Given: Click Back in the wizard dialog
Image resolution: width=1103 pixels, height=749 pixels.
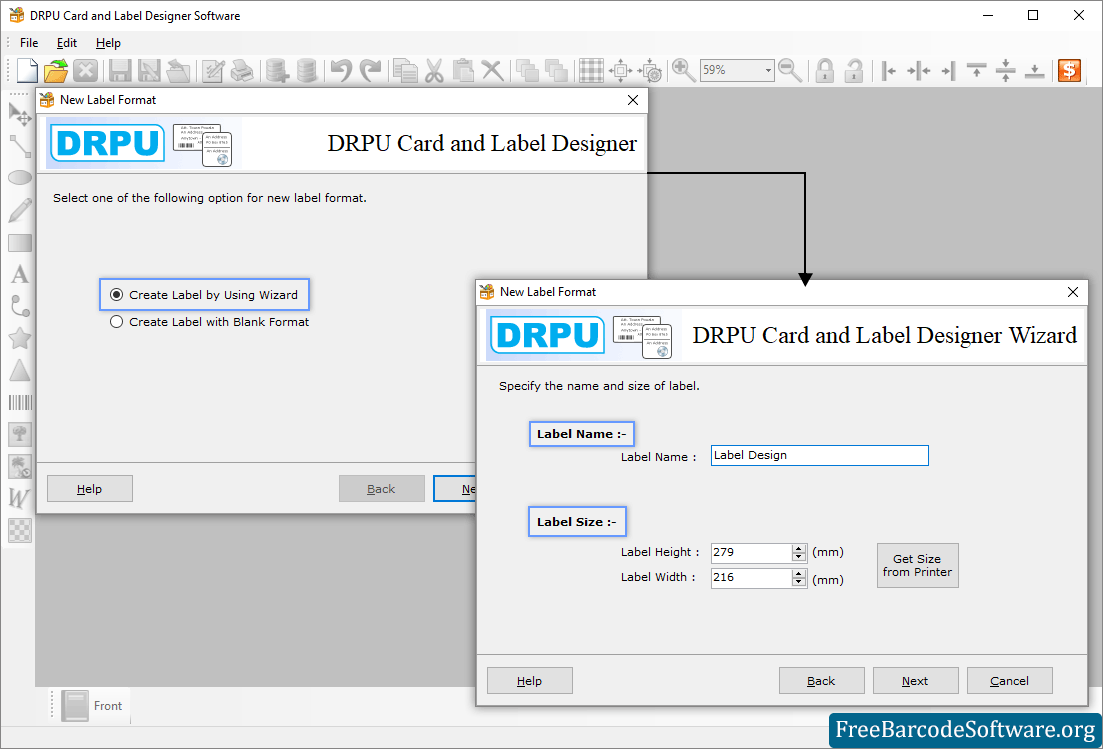Looking at the screenshot, I should 821,681.
